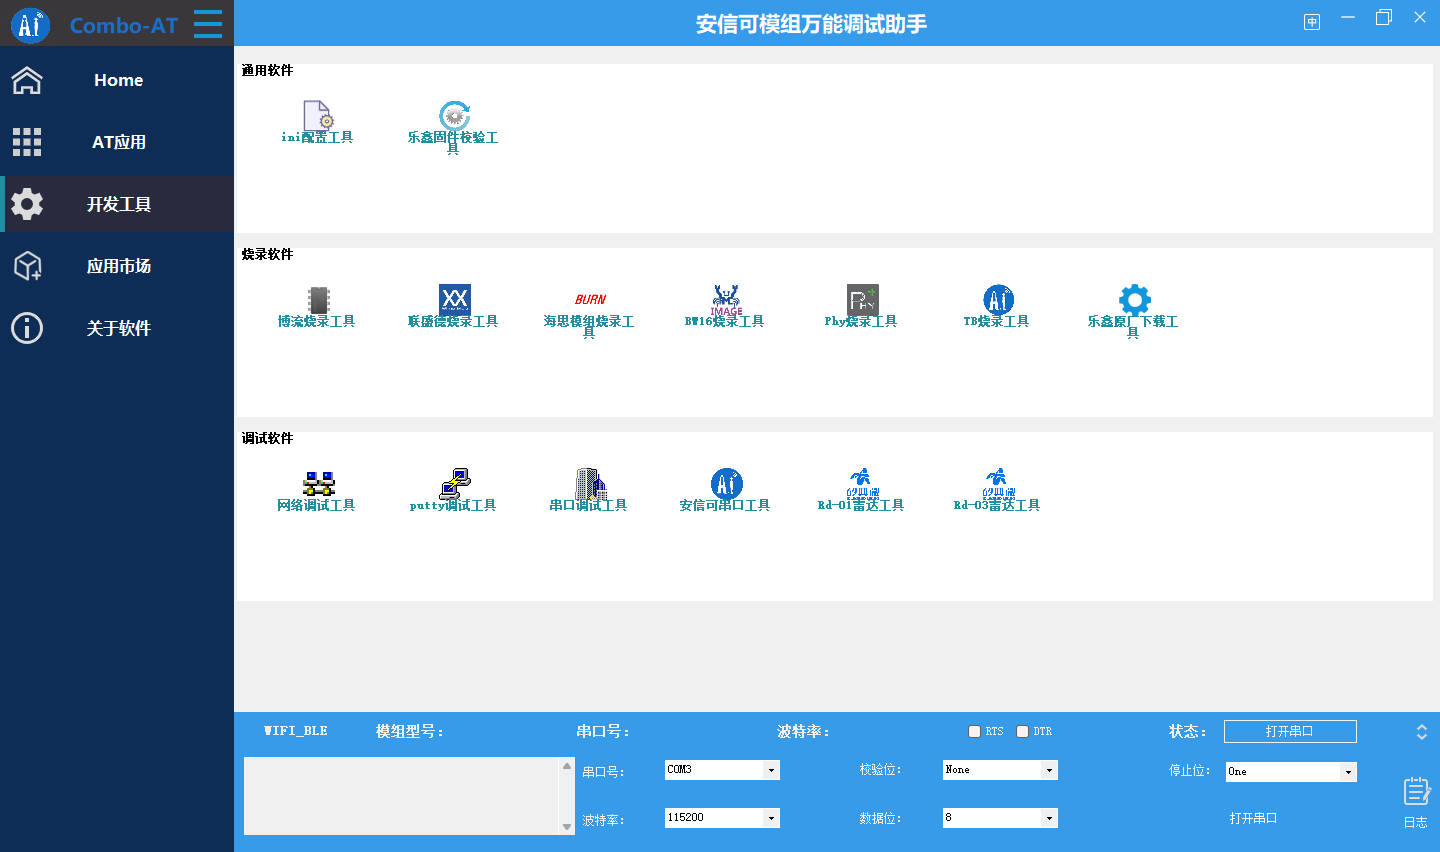Open the 关于软件 menu item
The image size is (1440, 852).
[117, 328]
